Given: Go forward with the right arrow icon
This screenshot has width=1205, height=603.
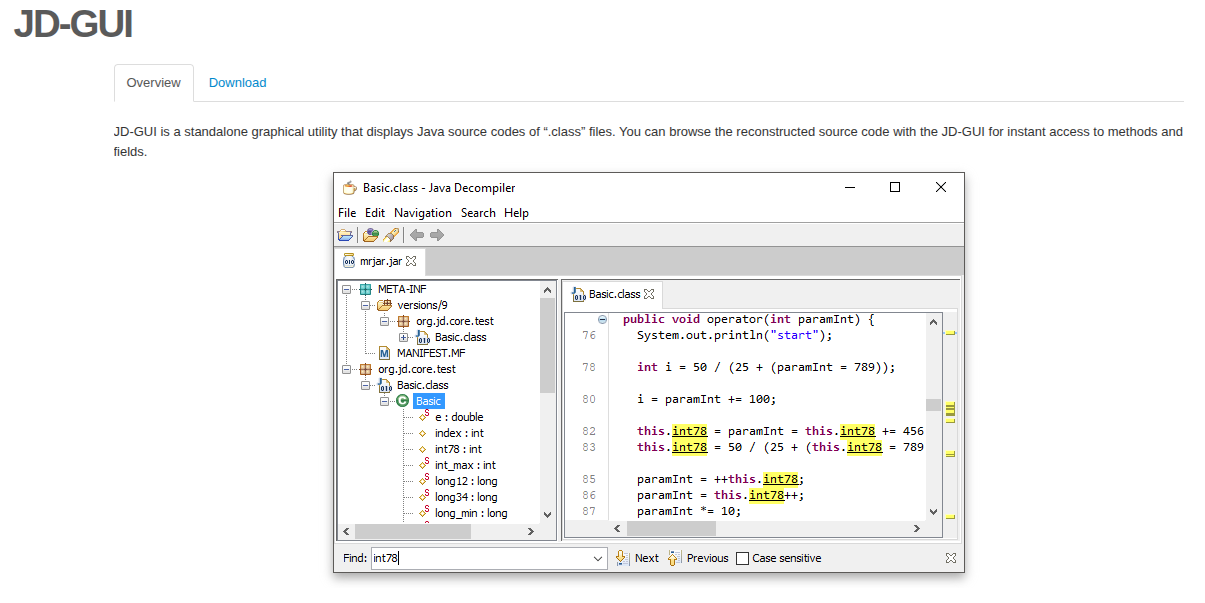Looking at the screenshot, I should pyautogui.click(x=437, y=235).
